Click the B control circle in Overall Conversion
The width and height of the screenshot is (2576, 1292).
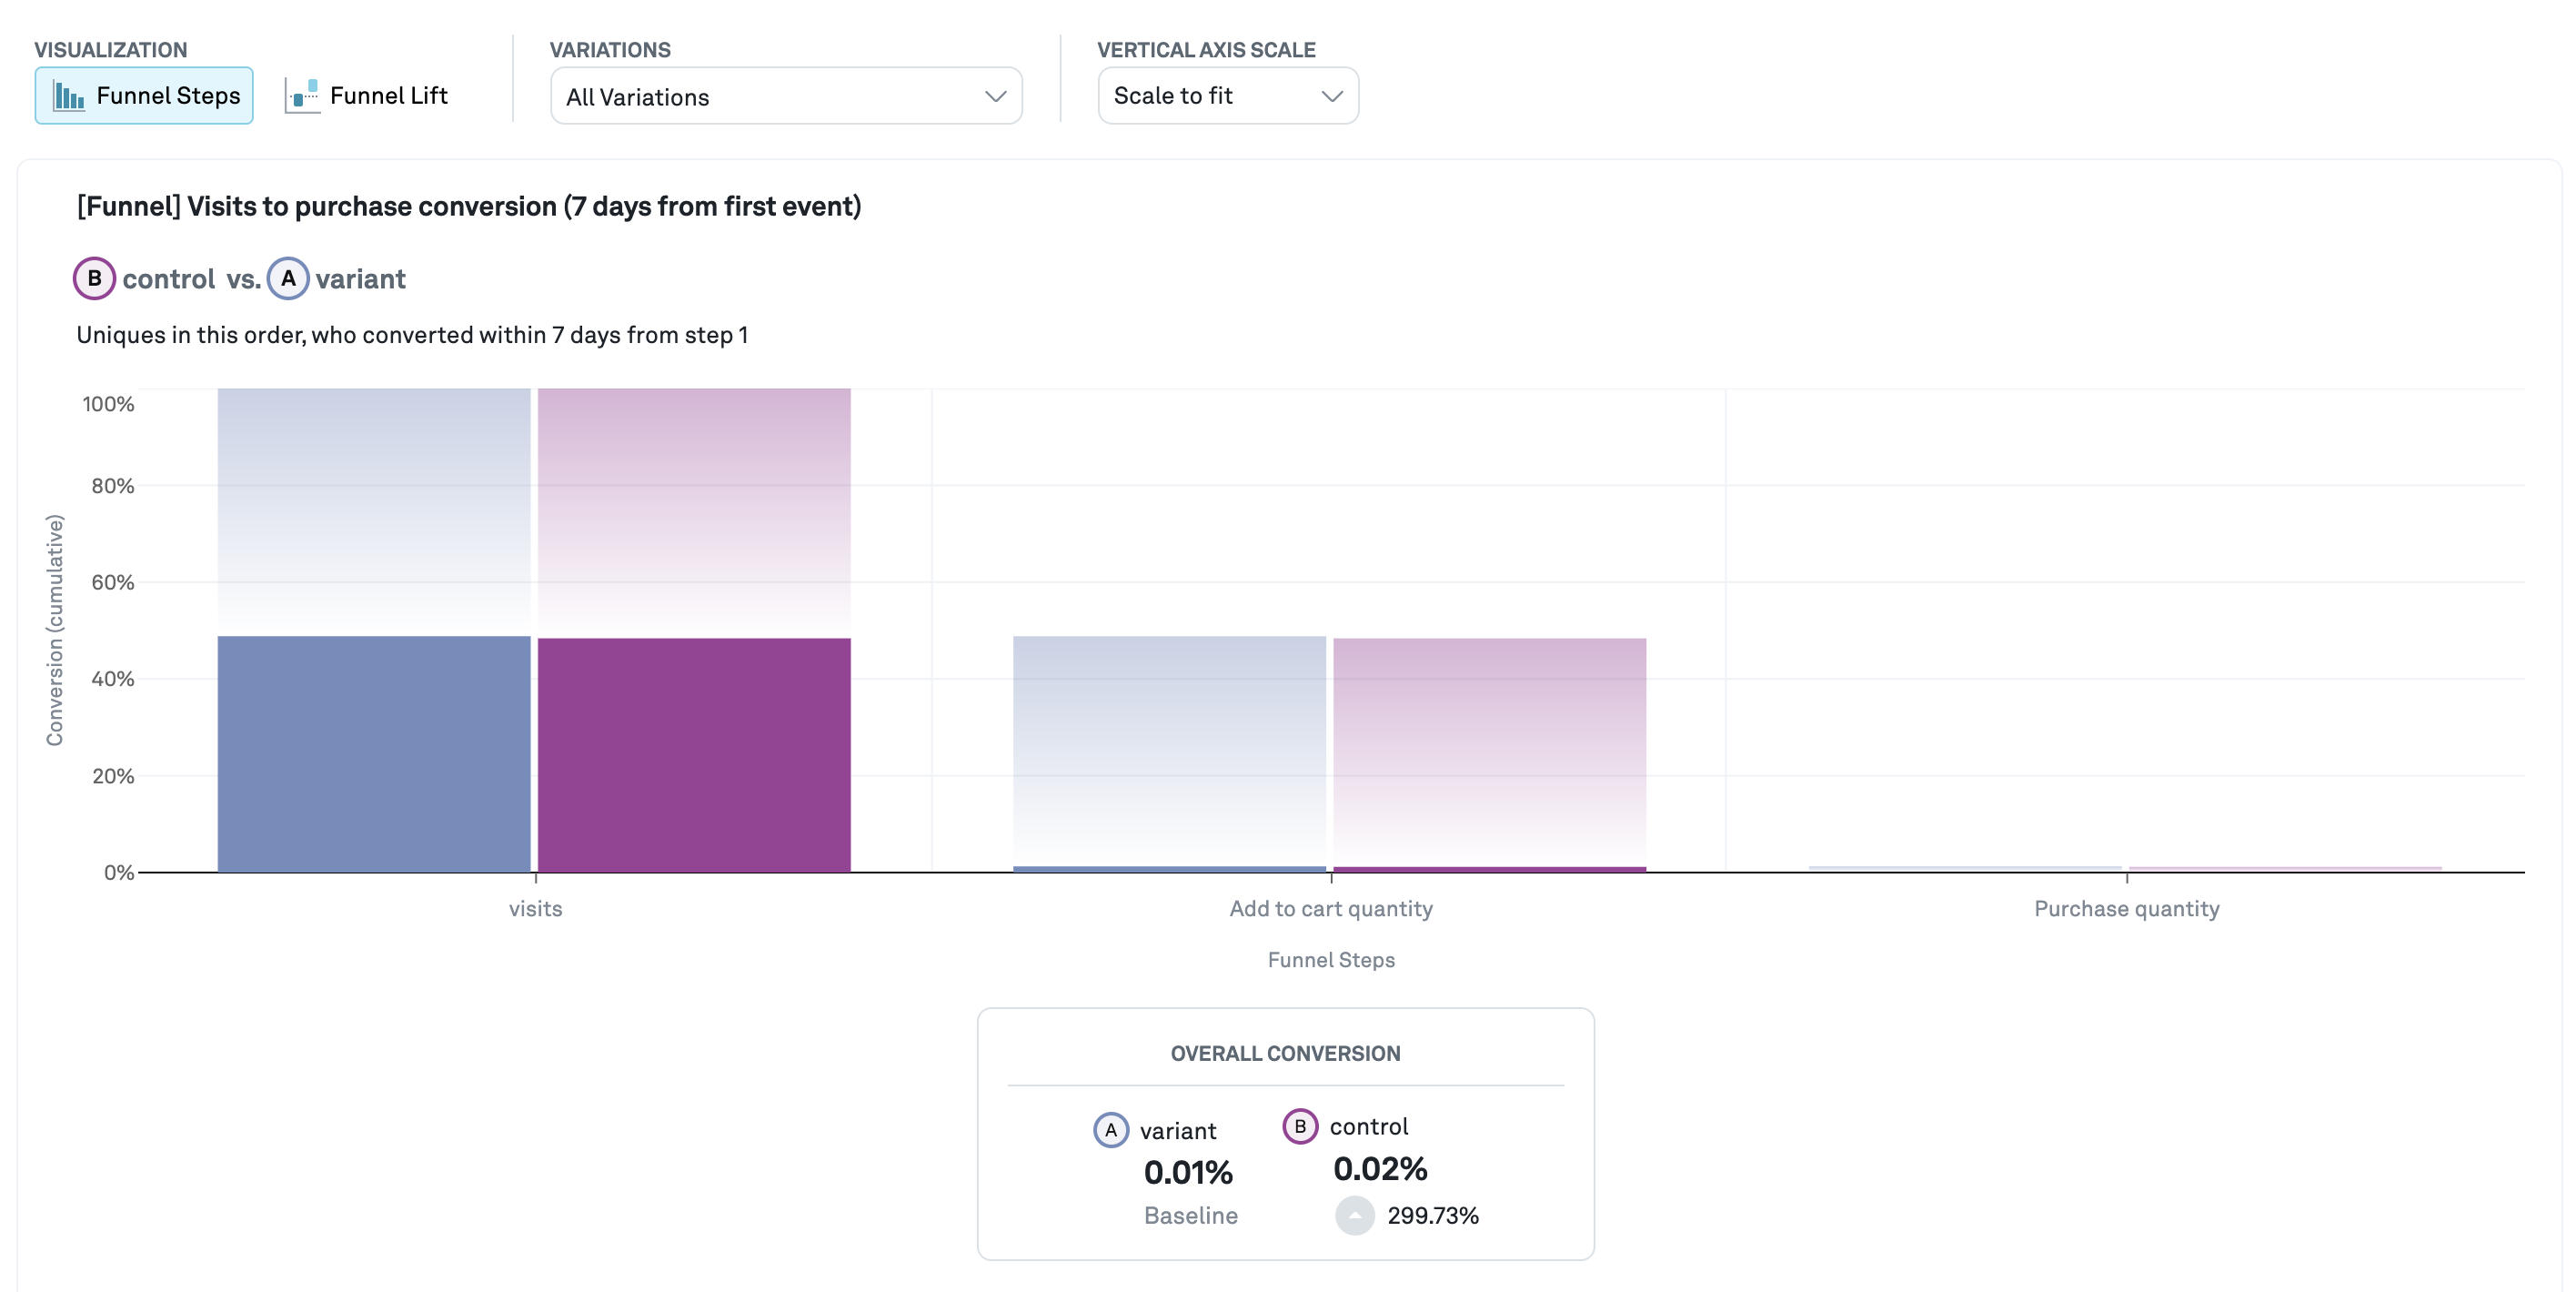1299,1126
